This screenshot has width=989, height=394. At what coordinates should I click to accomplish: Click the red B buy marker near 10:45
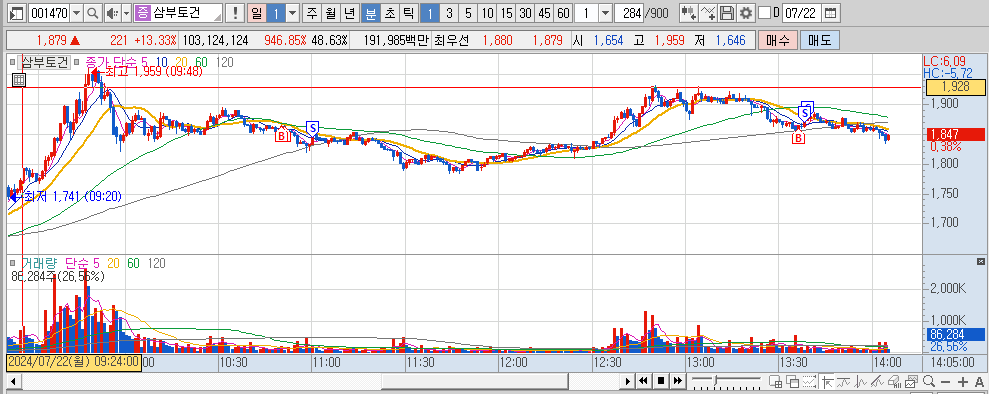pyautogui.click(x=281, y=134)
